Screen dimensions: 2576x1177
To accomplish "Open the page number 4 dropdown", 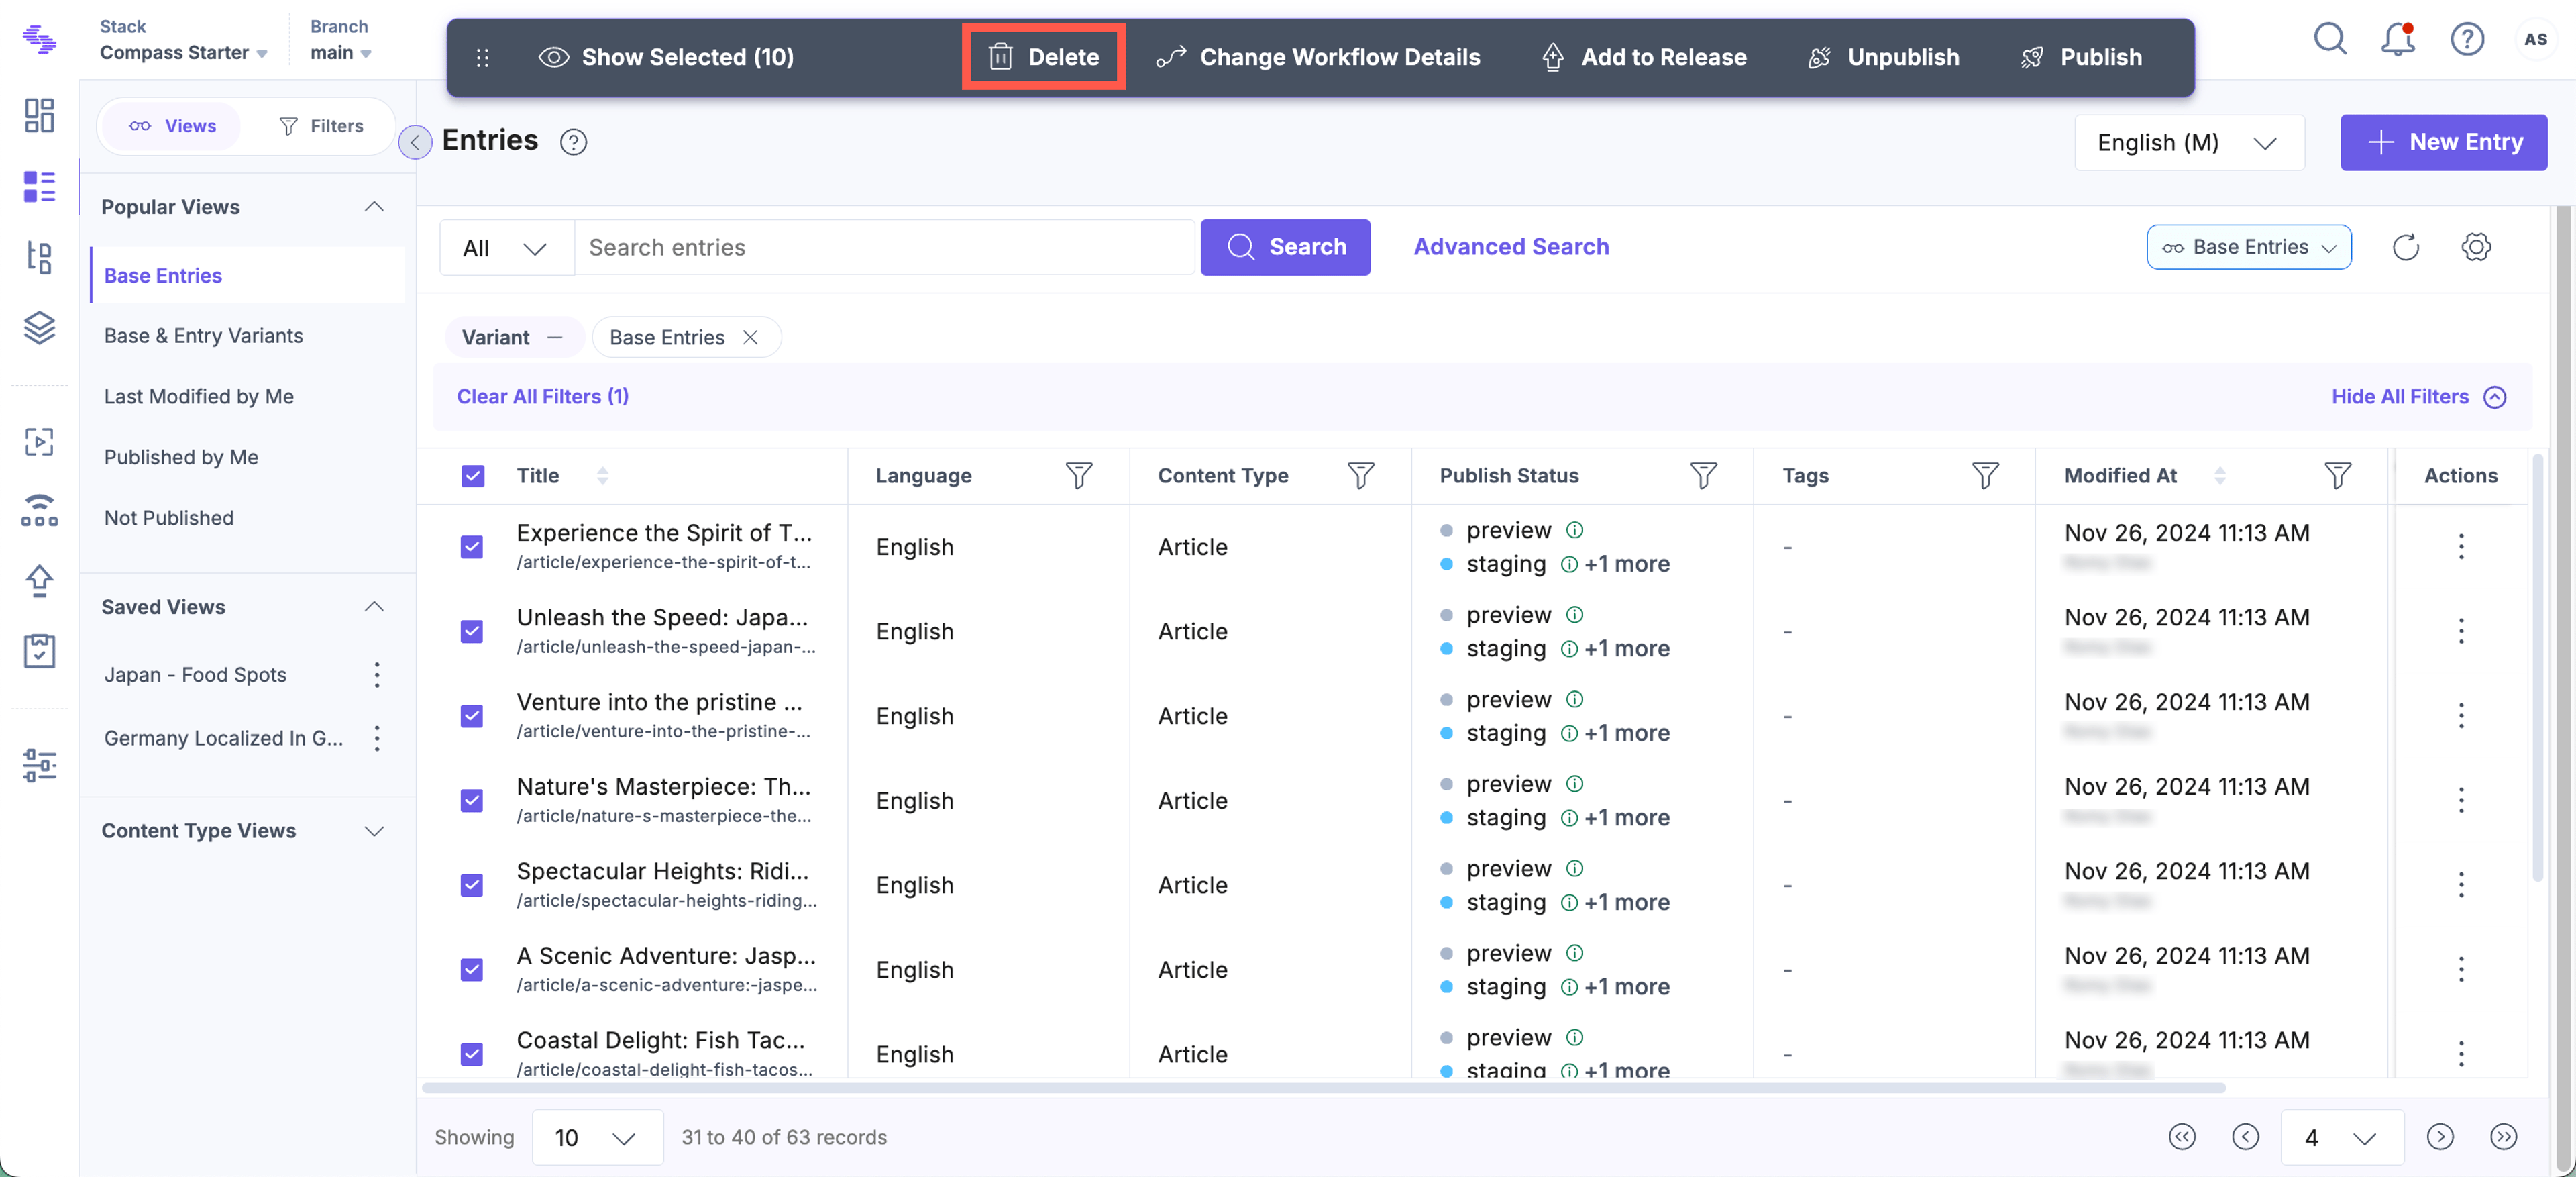I will point(2341,1137).
